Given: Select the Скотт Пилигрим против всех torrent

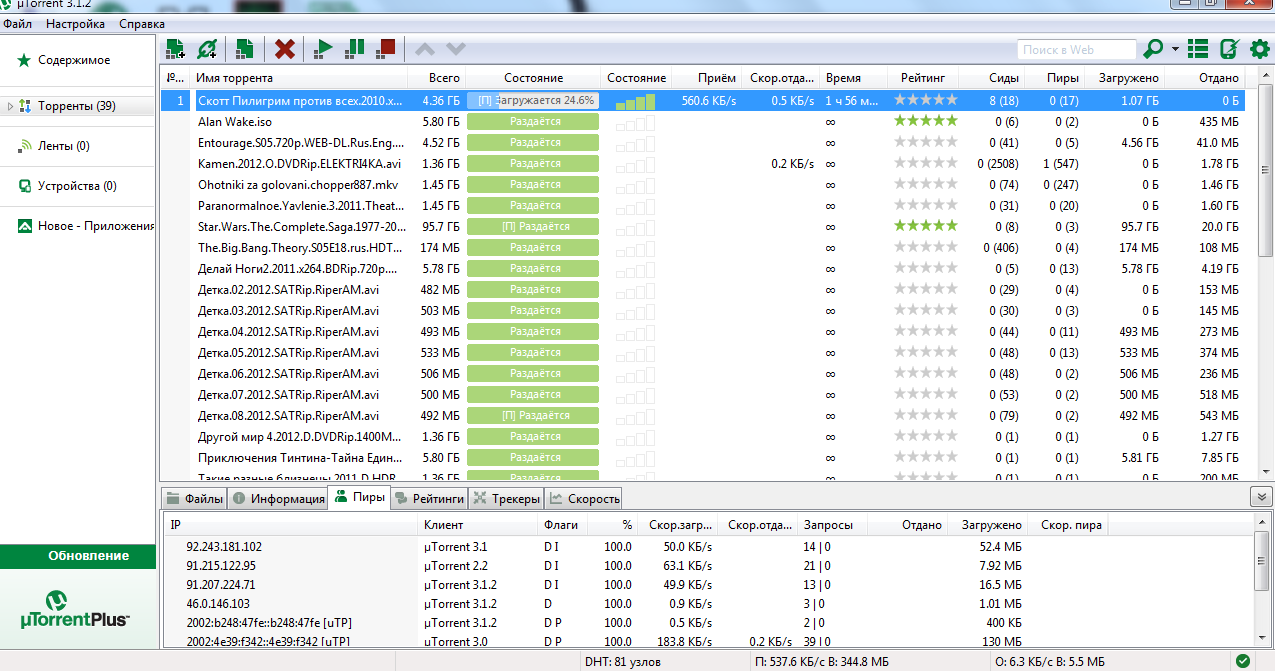Looking at the screenshot, I should pos(702,100).
